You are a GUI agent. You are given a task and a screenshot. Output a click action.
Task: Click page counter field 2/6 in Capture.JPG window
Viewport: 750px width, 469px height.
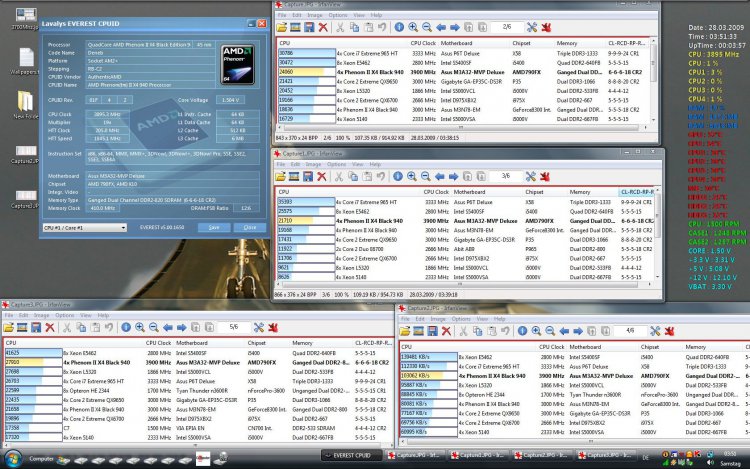point(507,27)
